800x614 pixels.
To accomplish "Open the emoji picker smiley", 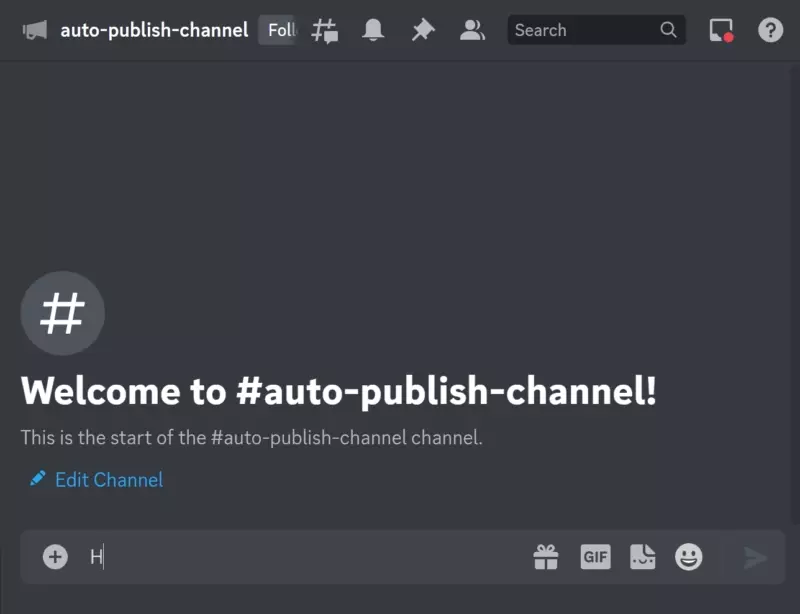I will 689,557.
